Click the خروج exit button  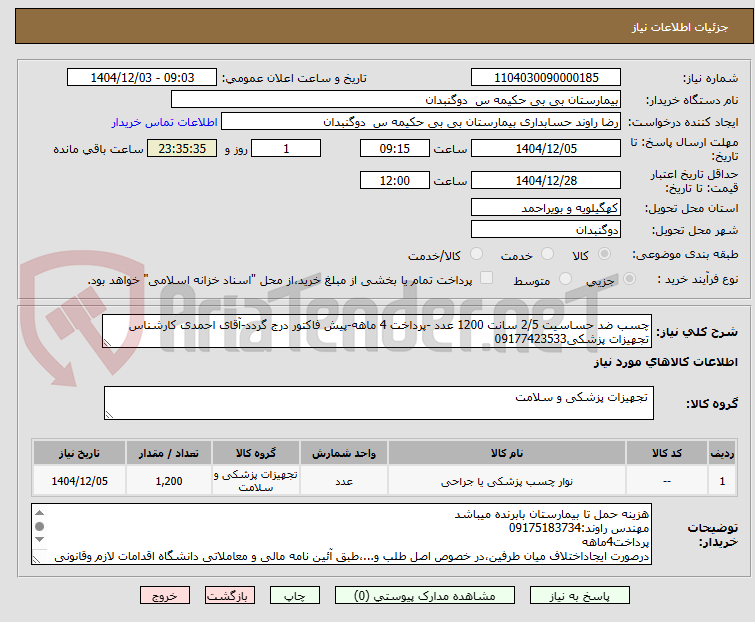(165, 596)
